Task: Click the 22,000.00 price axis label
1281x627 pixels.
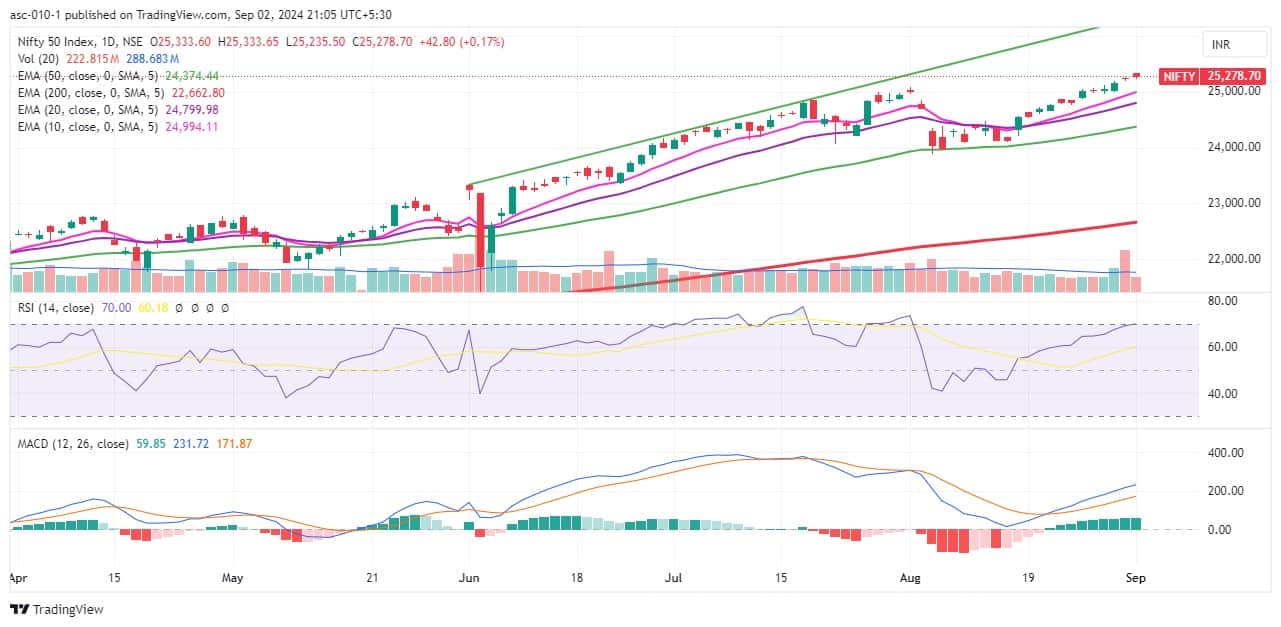Action: [1233, 259]
